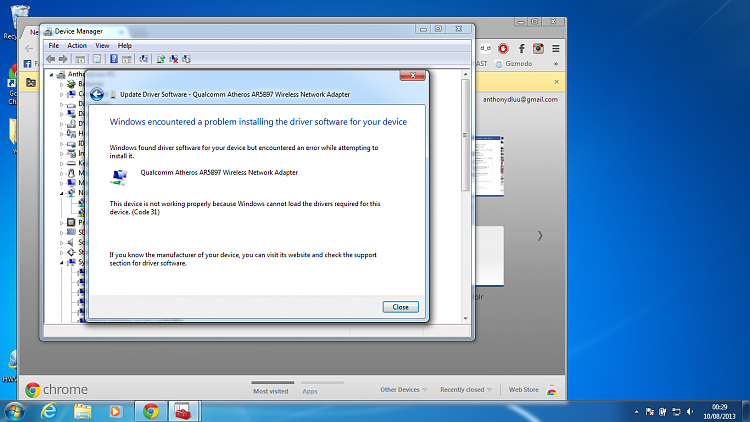Collapse the System devices node
Viewport: 750px width, 422px height.
pos(61,262)
